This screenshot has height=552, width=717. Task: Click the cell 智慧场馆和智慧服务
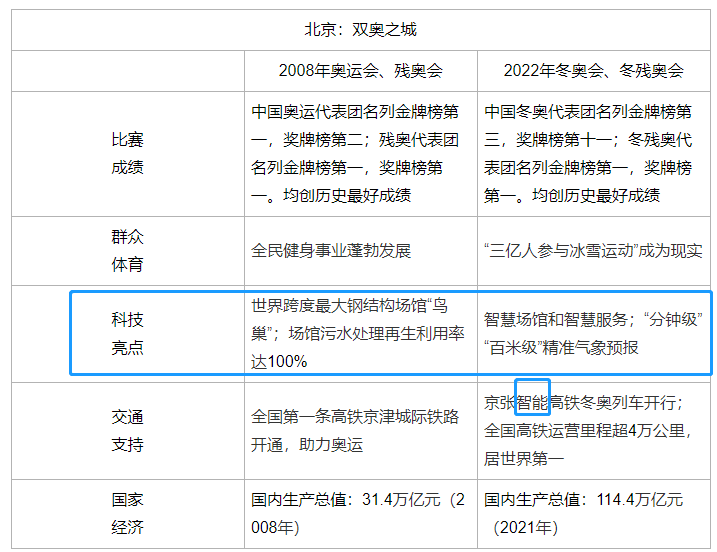pyautogui.click(x=594, y=334)
